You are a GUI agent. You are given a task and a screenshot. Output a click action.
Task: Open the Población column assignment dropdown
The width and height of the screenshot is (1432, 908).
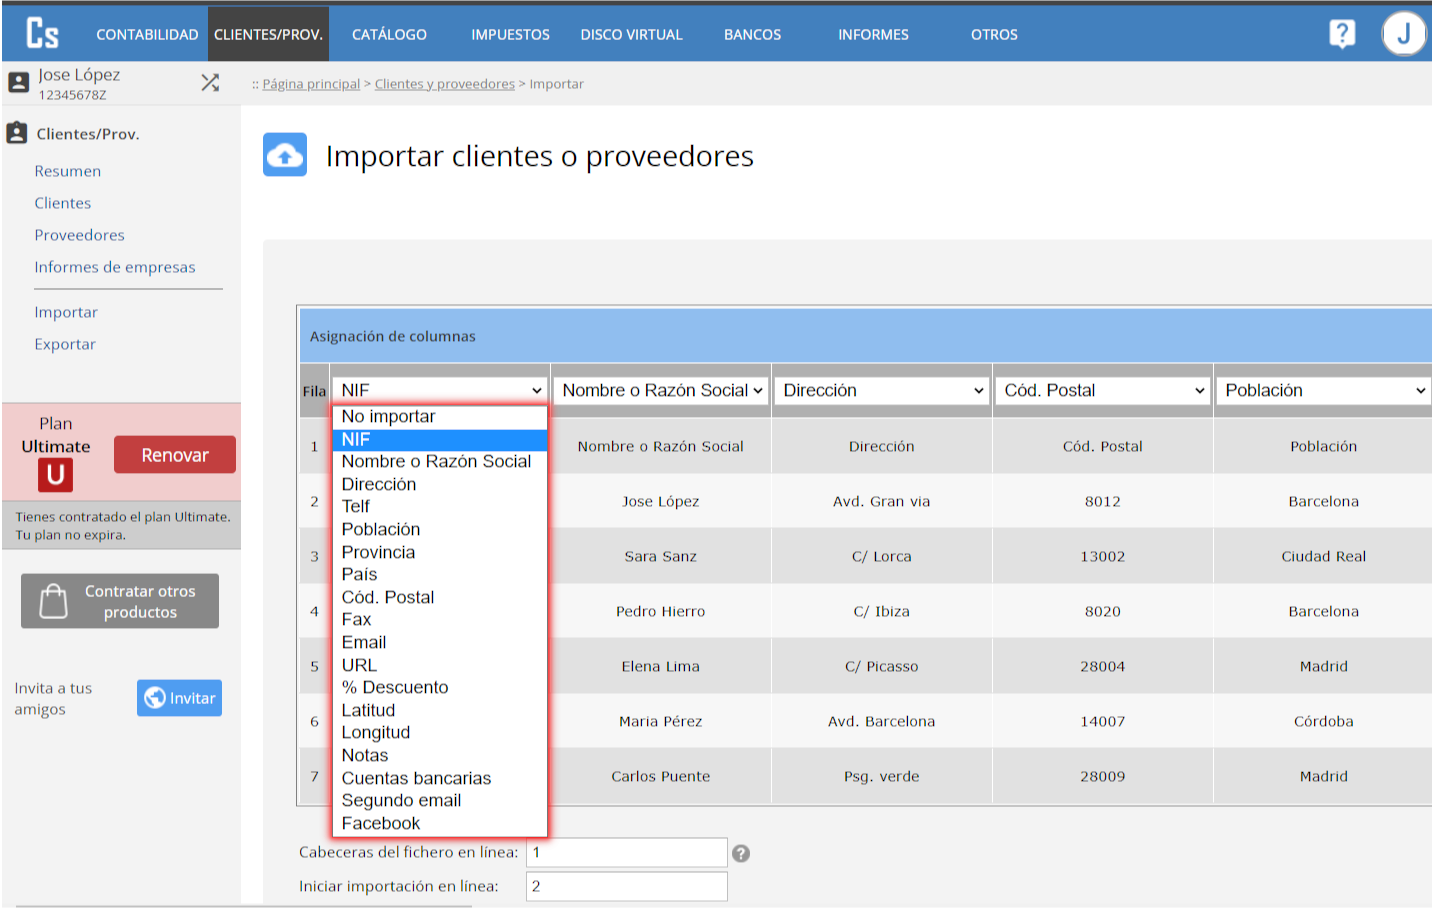click(x=1324, y=390)
